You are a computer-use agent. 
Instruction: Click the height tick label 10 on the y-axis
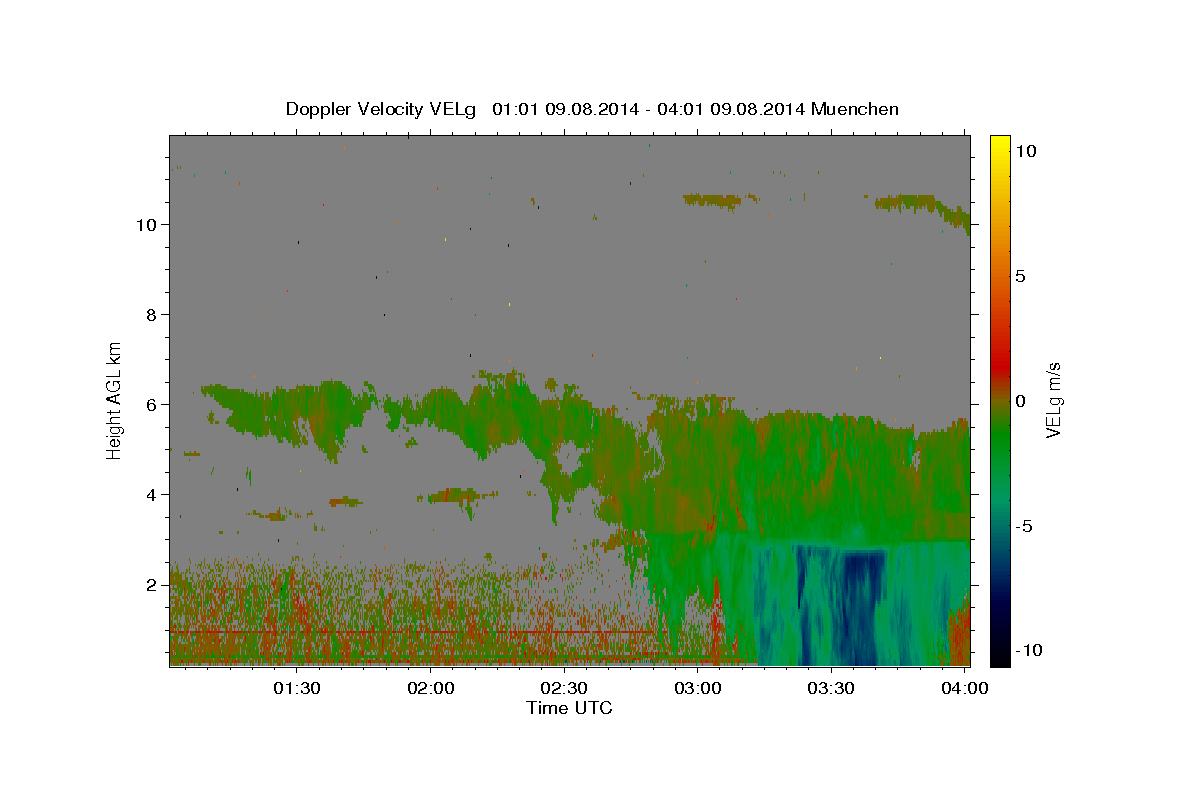click(x=147, y=224)
